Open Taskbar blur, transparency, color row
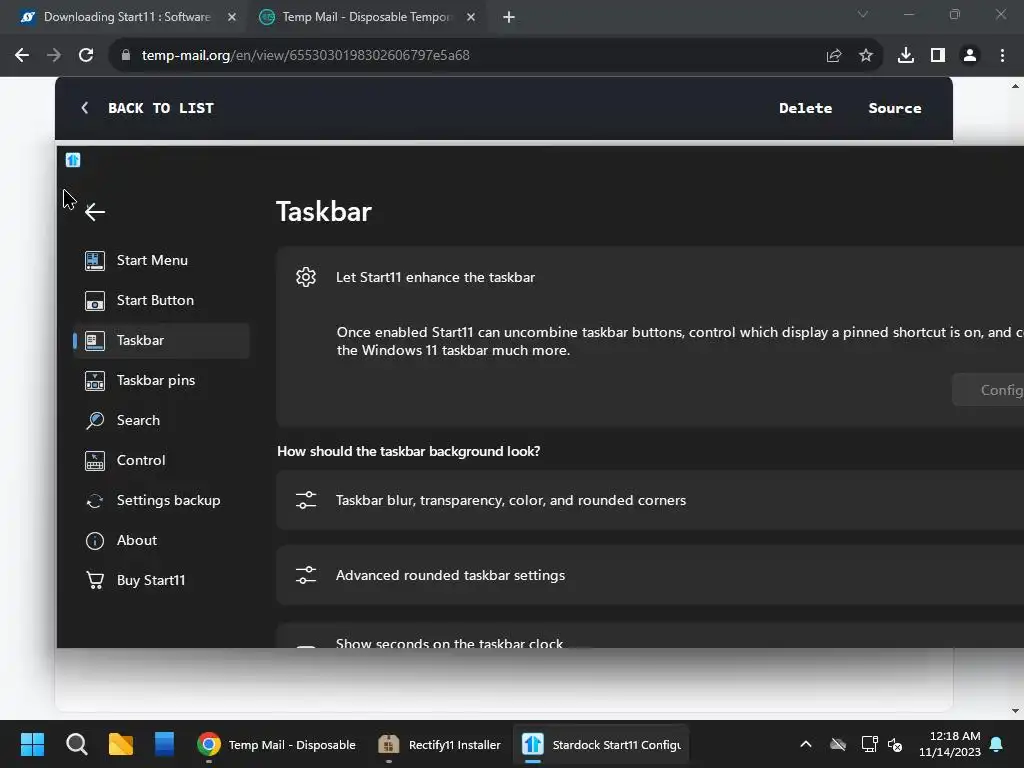The height and width of the screenshot is (768, 1024). 650,500
